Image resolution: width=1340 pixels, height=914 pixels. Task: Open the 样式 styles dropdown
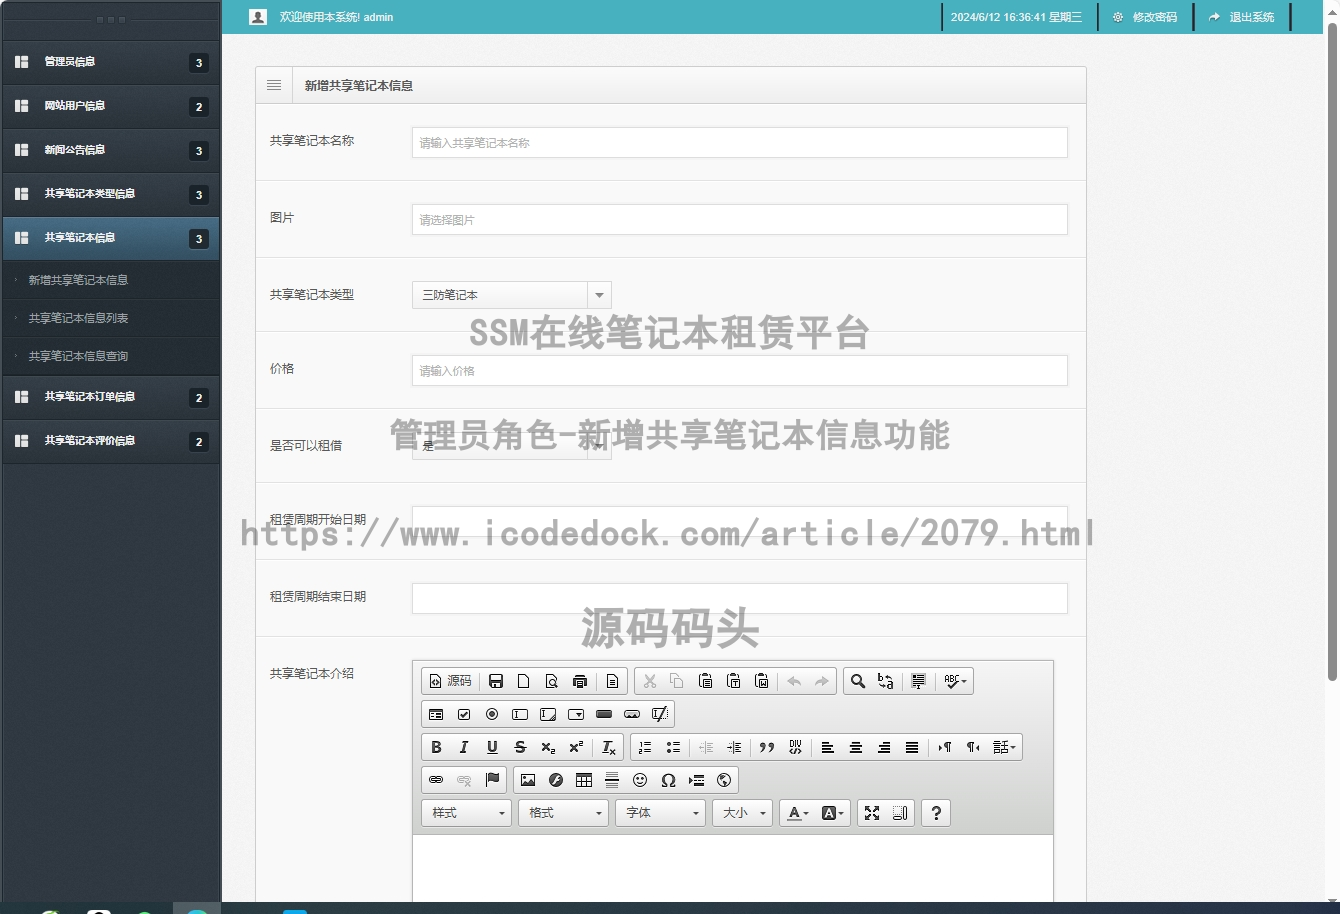click(x=467, y=813)
